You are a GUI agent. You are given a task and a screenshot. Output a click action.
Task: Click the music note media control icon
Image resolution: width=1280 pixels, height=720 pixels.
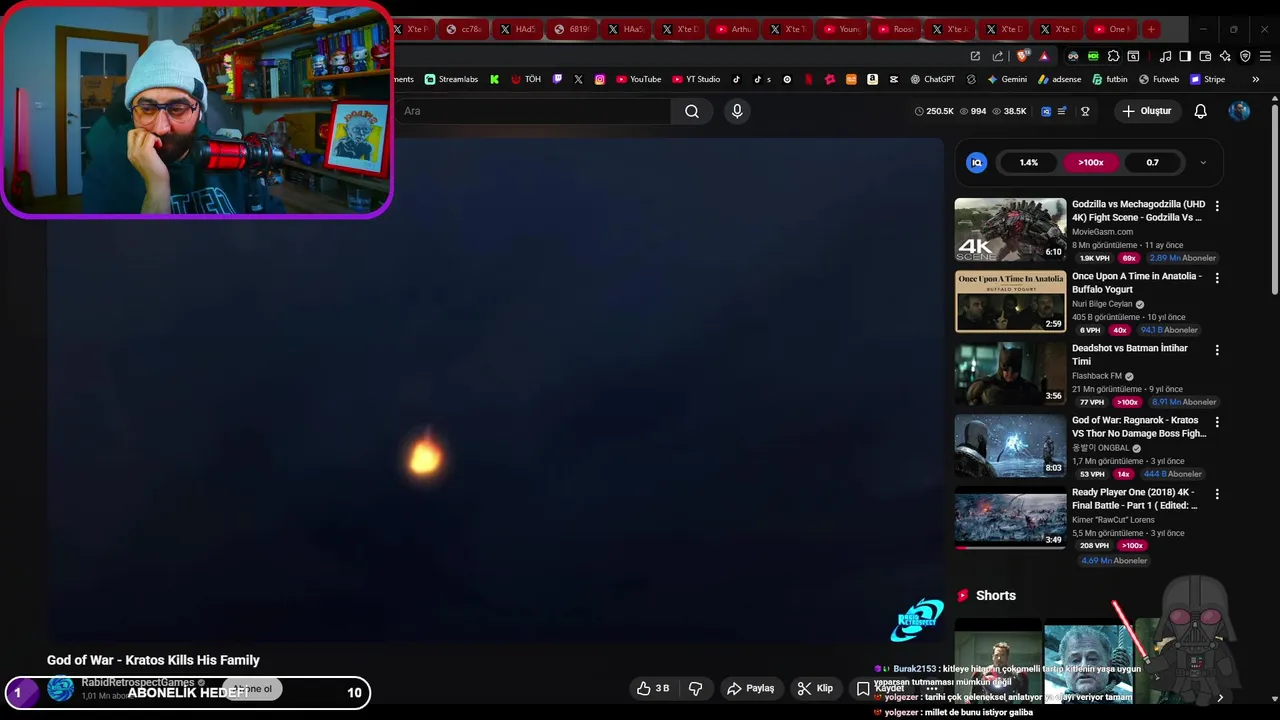pyautogui.click(x=1166, y=56)
